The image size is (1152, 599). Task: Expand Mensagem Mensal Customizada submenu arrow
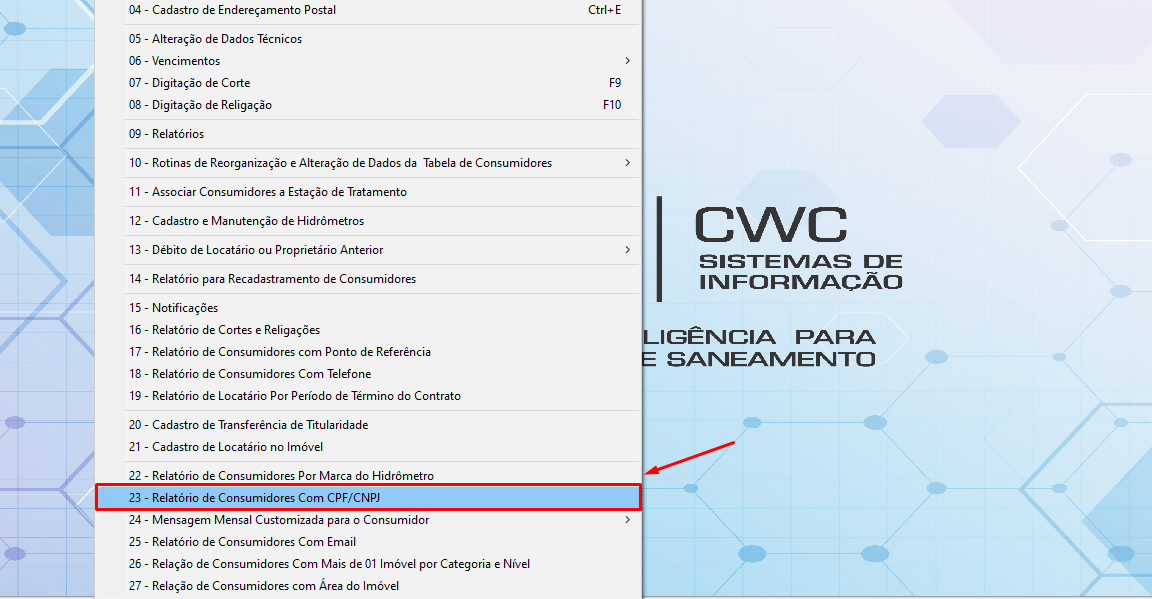[x=627, y=520]
